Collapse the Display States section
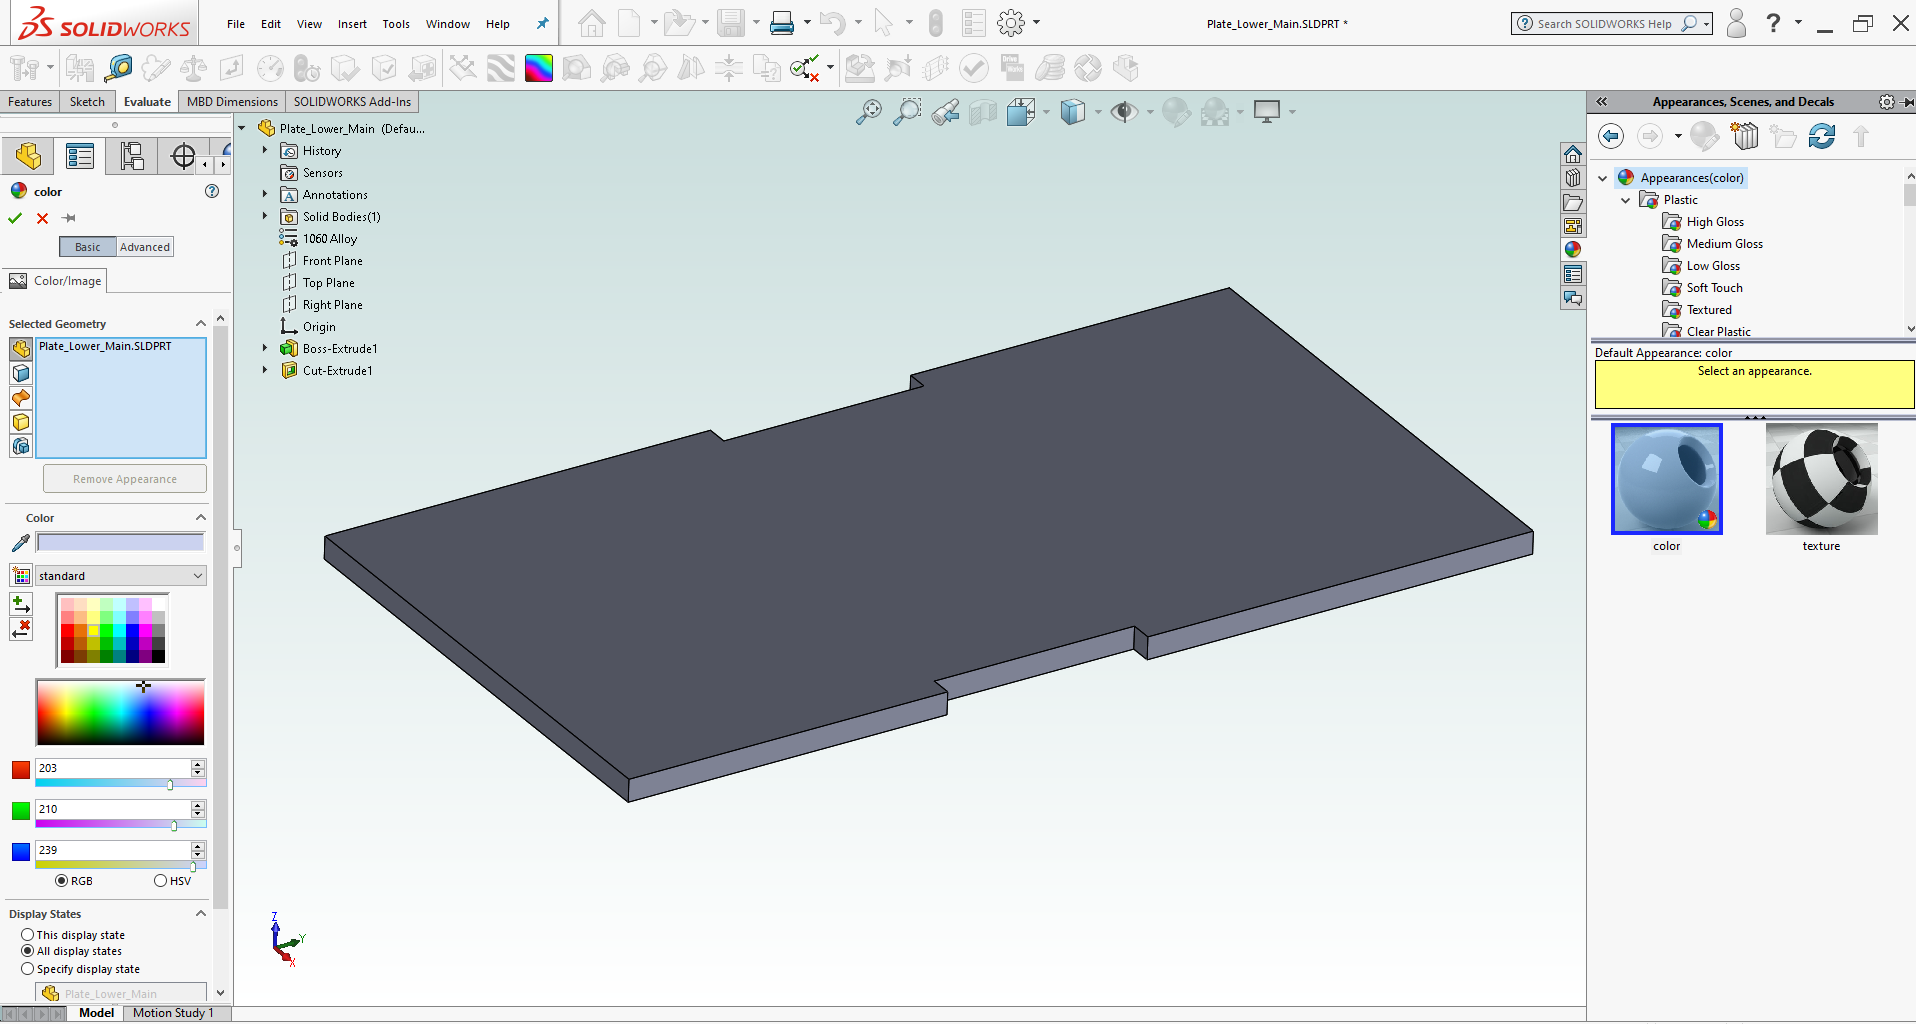This screenshot has height=1024, width=1916. point(201,914)
